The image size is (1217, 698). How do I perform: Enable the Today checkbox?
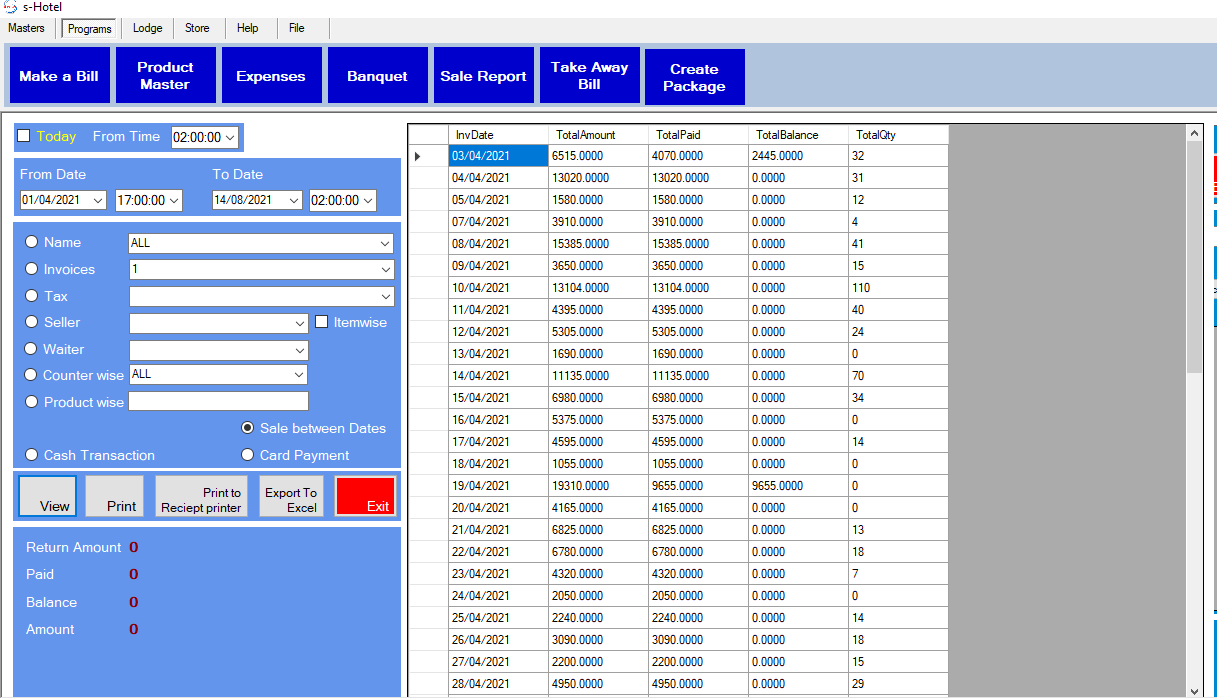pyautogui.click(x=24, y=136)
